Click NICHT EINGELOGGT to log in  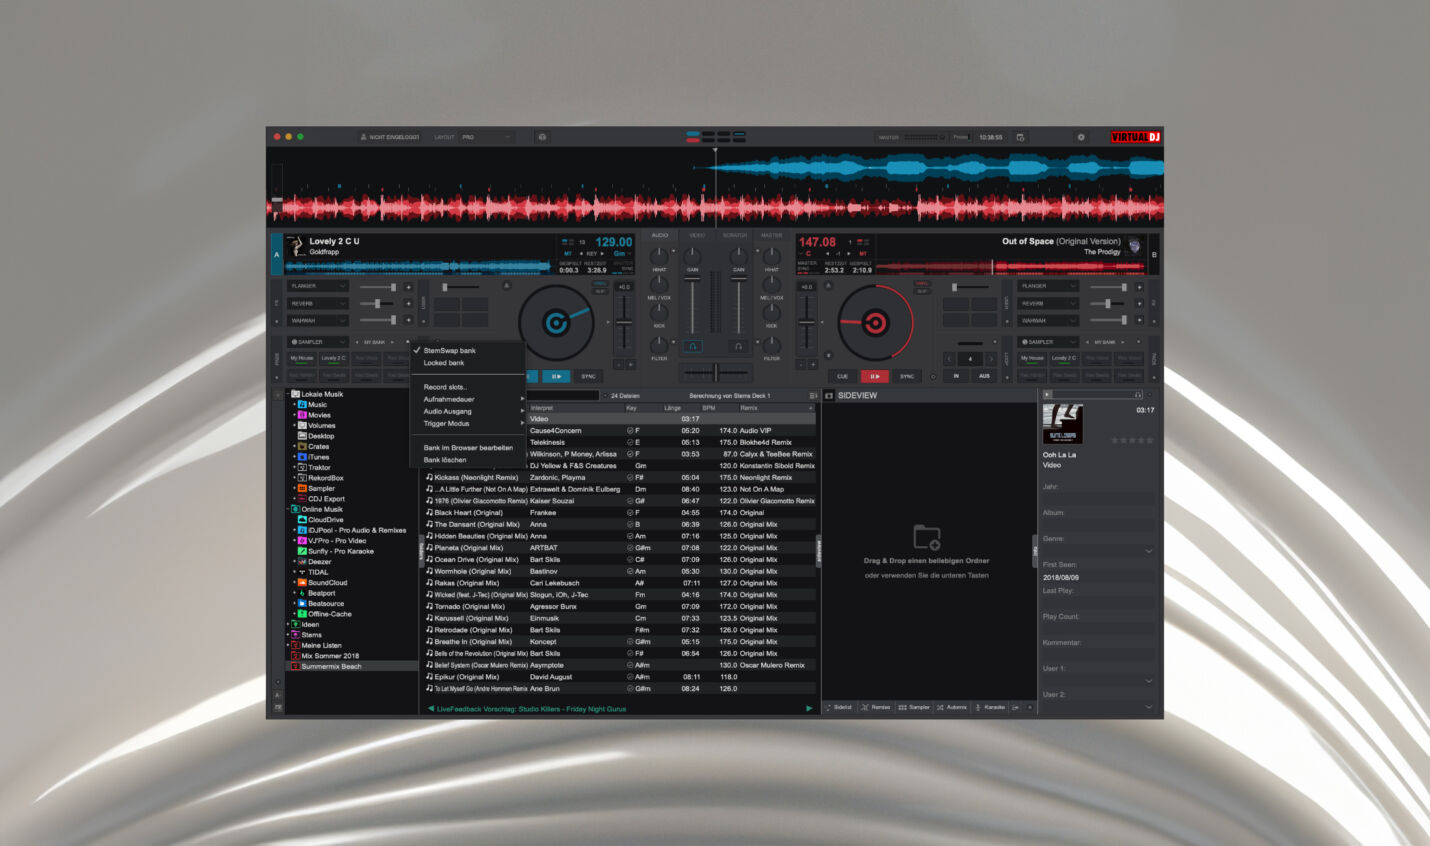pos(390,137)
